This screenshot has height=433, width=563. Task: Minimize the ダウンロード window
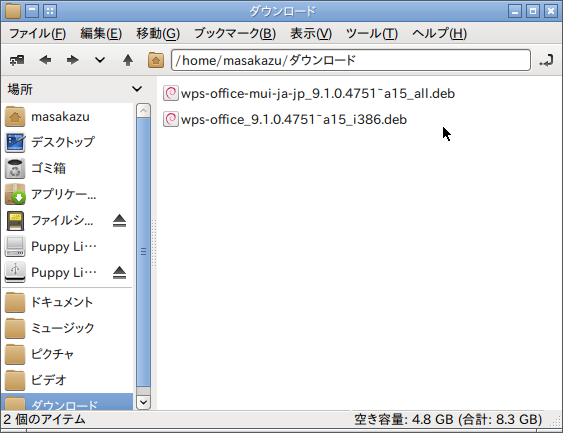(515, 11)
